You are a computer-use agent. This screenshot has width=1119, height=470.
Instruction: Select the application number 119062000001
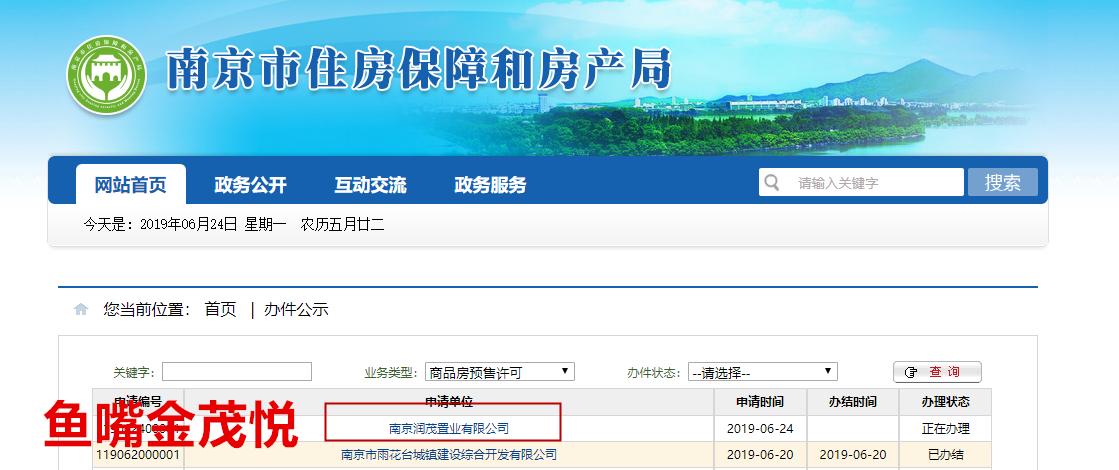click(x=138, y=454)
